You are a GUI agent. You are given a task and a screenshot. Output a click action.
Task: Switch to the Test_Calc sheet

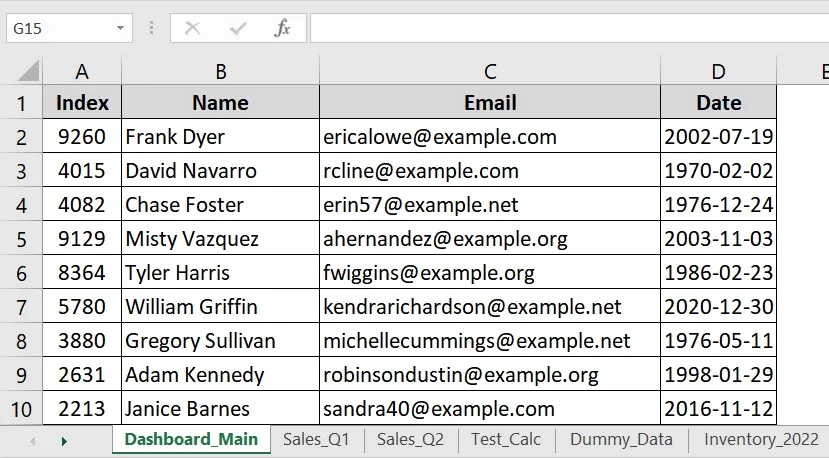[x=506, y=439]
